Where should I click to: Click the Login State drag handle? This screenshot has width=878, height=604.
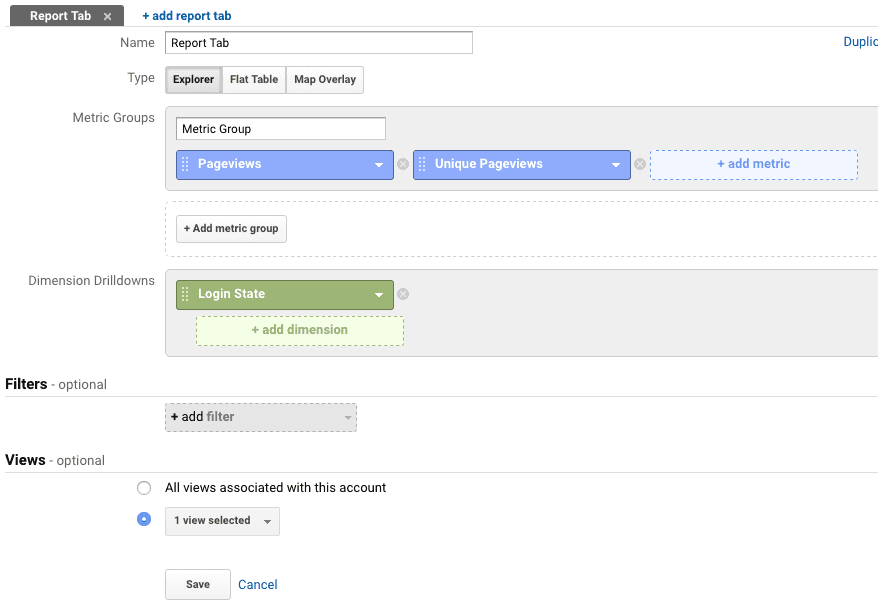(x=187, y=294)
